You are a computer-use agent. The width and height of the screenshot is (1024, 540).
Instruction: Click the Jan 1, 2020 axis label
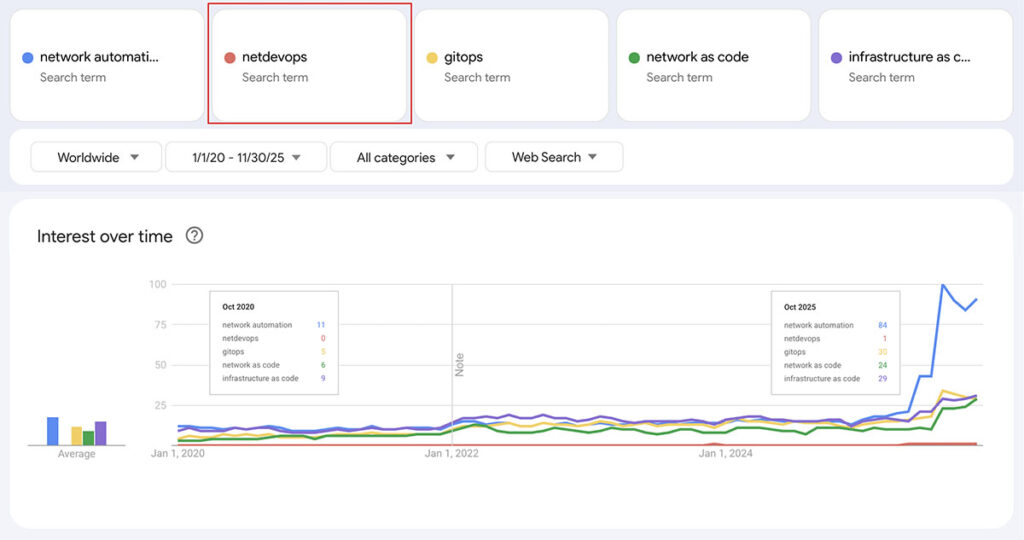pos(178,453)
